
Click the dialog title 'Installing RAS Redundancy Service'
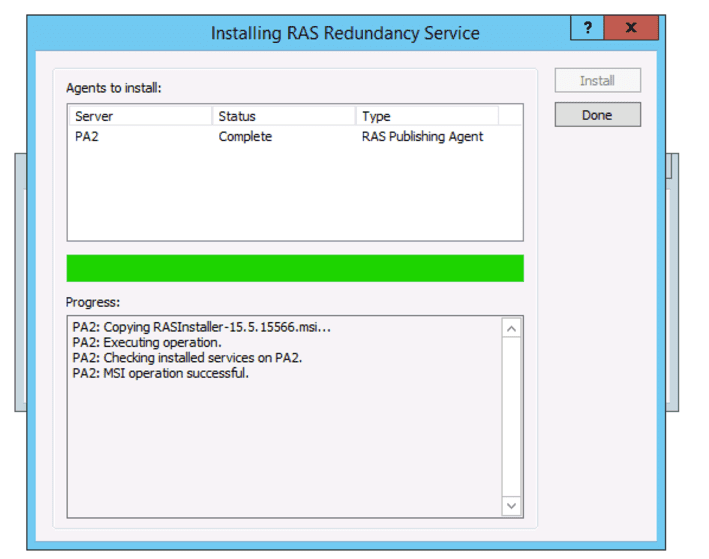click(x=345, y=33)
